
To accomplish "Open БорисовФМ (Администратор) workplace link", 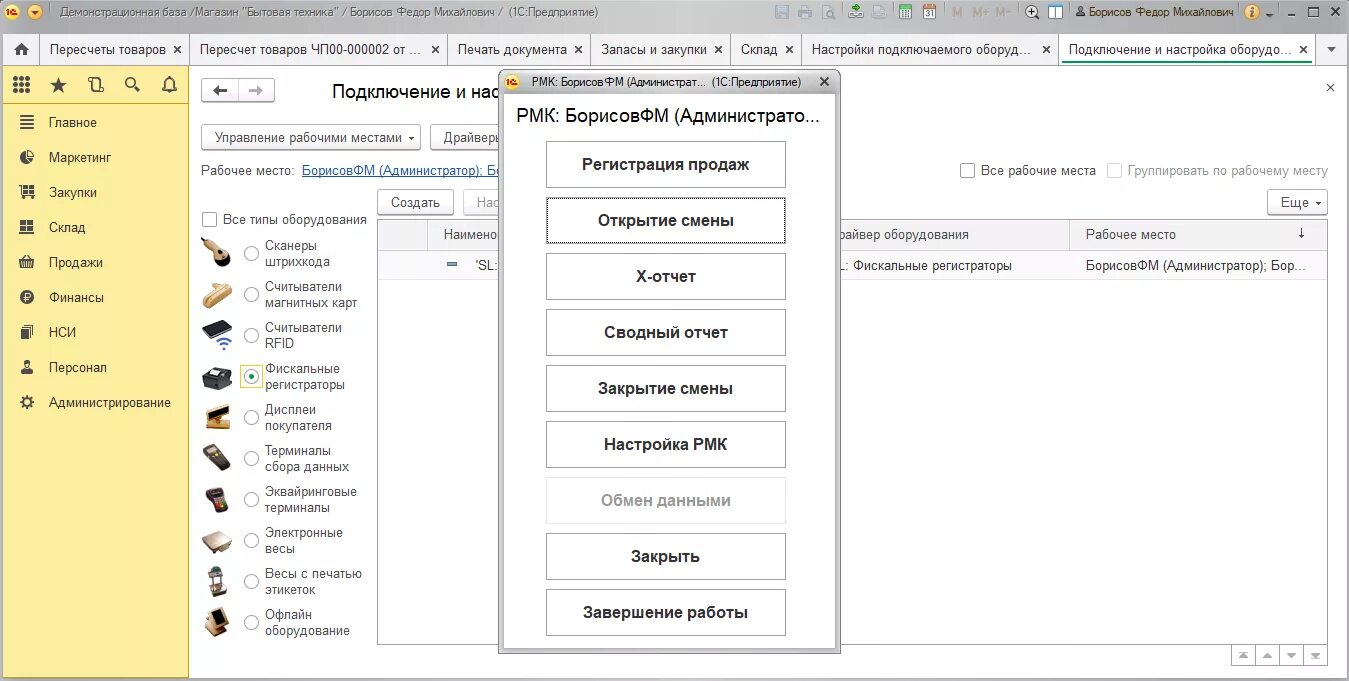I will click(399, 170).
